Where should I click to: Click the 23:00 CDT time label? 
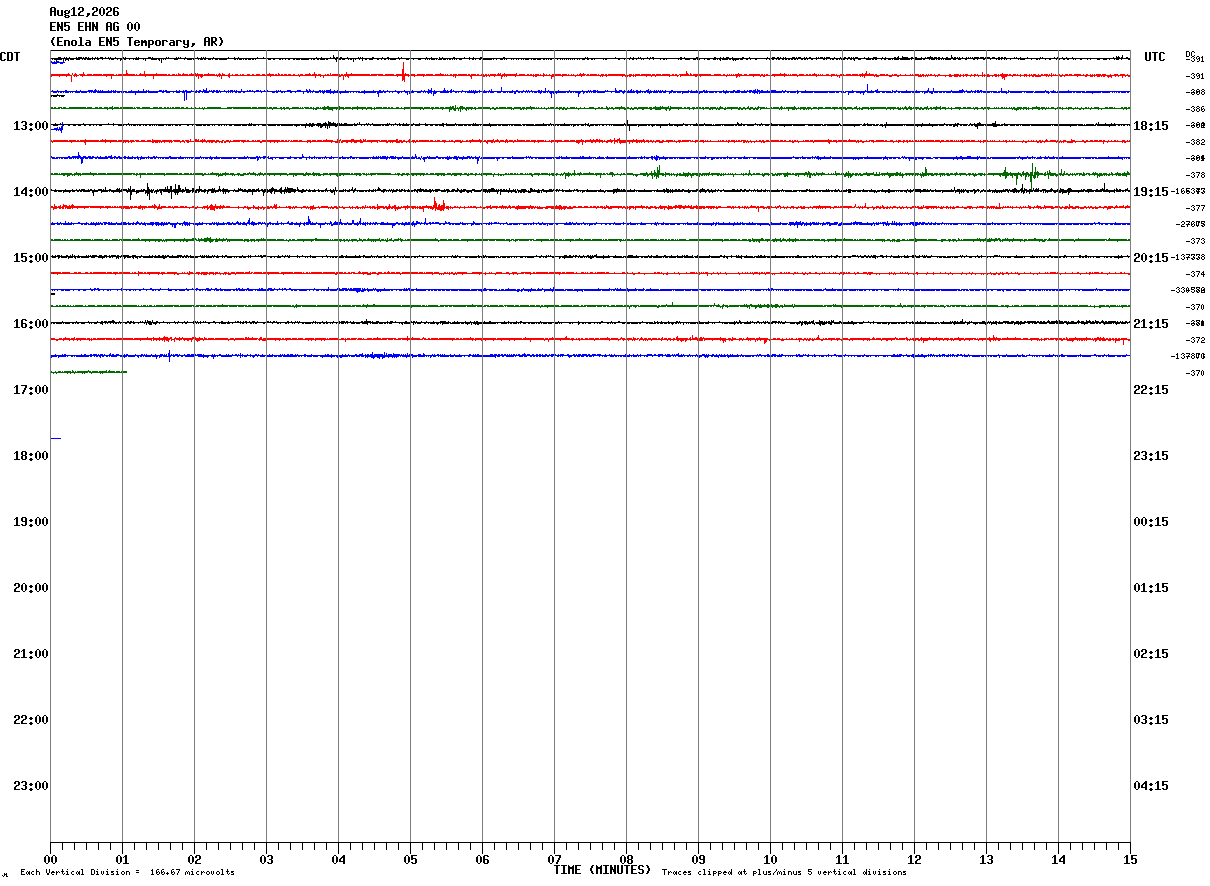coord(31,786)
